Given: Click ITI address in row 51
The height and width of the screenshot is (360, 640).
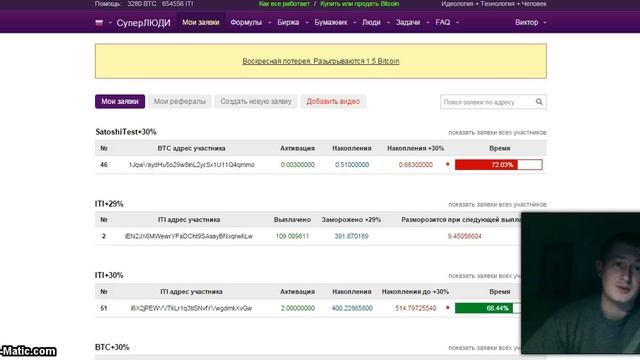Looking at the screenshot, I should [x=191, y=308].
